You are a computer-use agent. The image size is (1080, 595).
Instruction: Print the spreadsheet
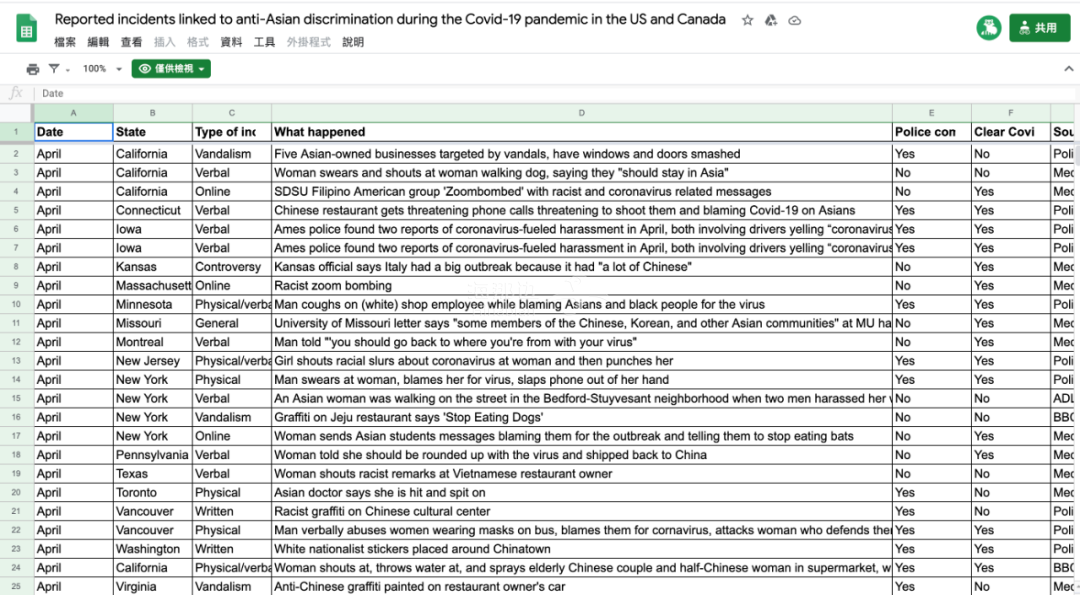(x=33, y=69)
